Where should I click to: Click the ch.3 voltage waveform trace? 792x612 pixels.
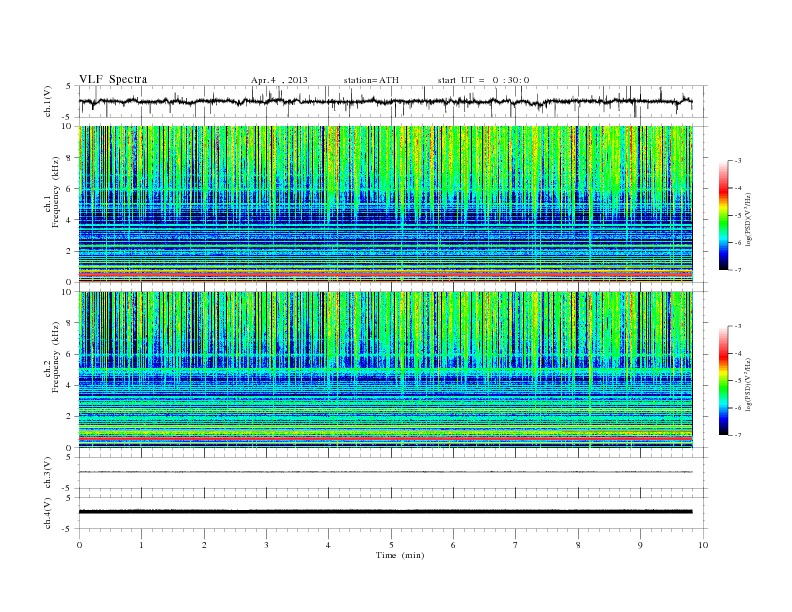click(x=386, y=472)
